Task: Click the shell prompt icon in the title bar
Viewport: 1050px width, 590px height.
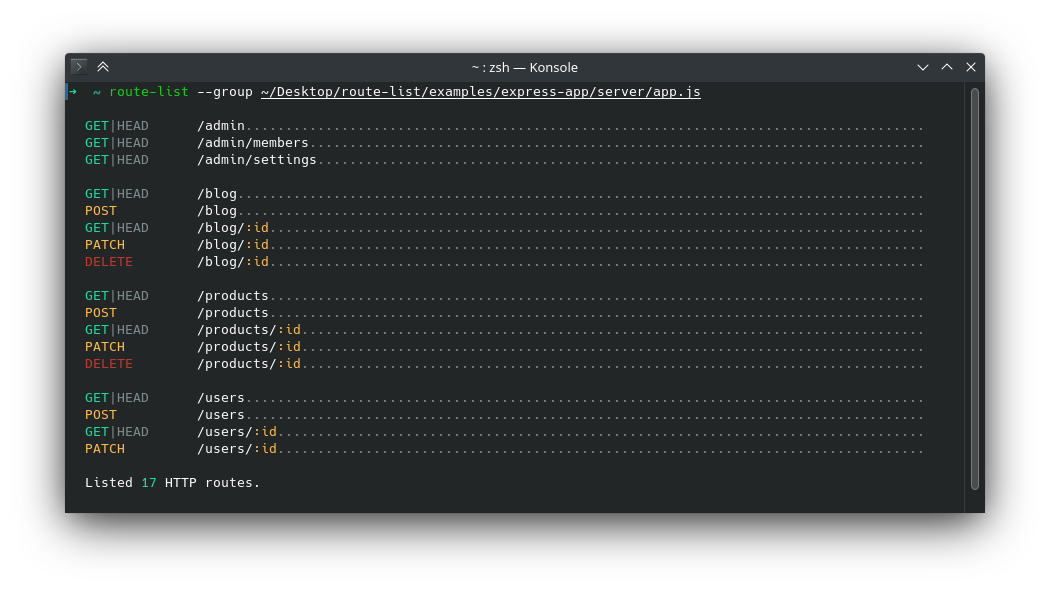Action: pos(78,66)
